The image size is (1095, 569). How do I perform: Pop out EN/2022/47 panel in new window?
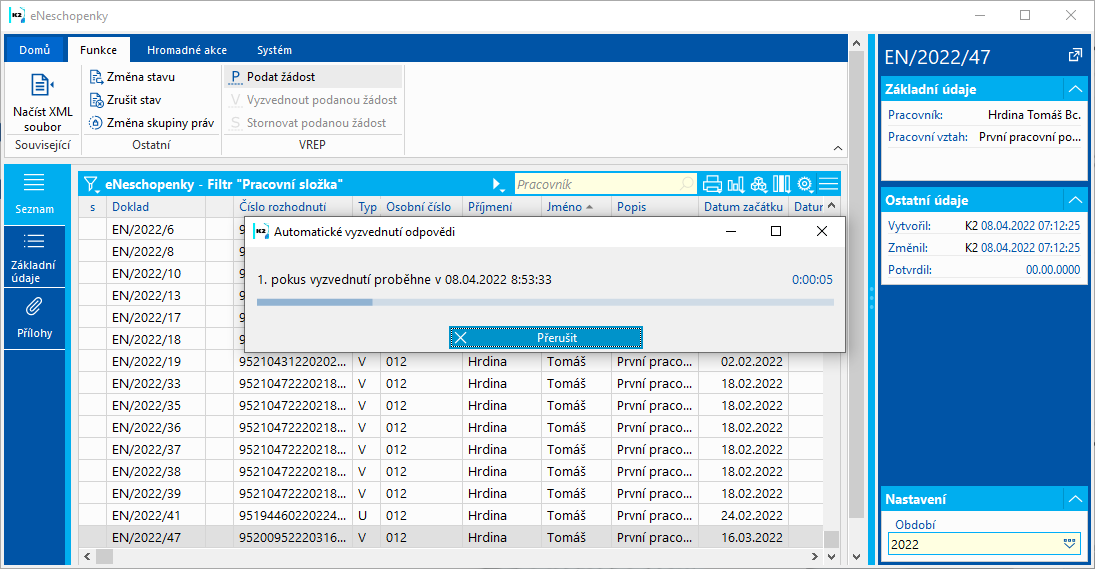(1074, 56)
